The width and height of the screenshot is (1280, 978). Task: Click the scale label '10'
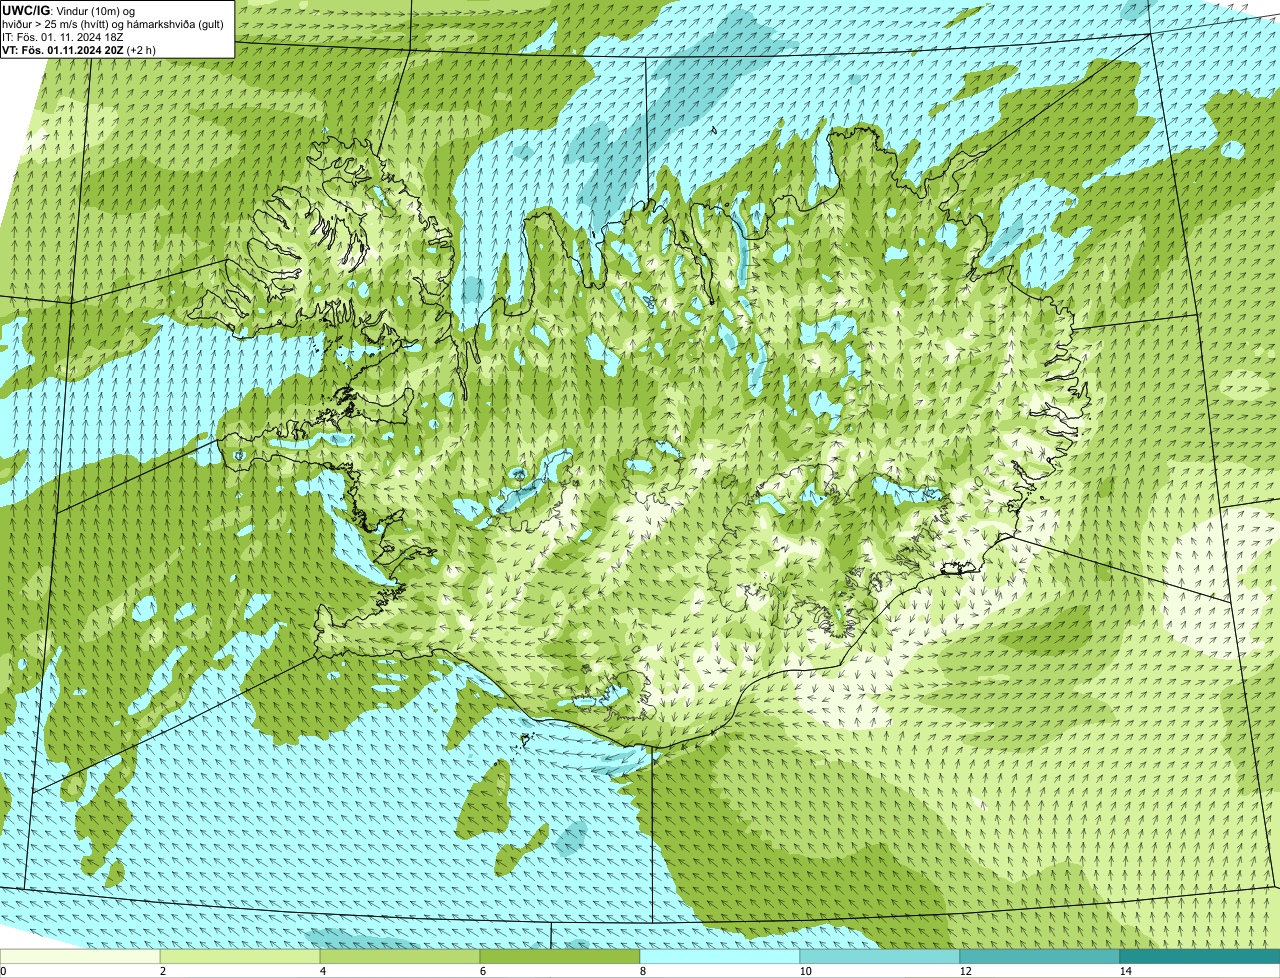(x=805, y=971)
